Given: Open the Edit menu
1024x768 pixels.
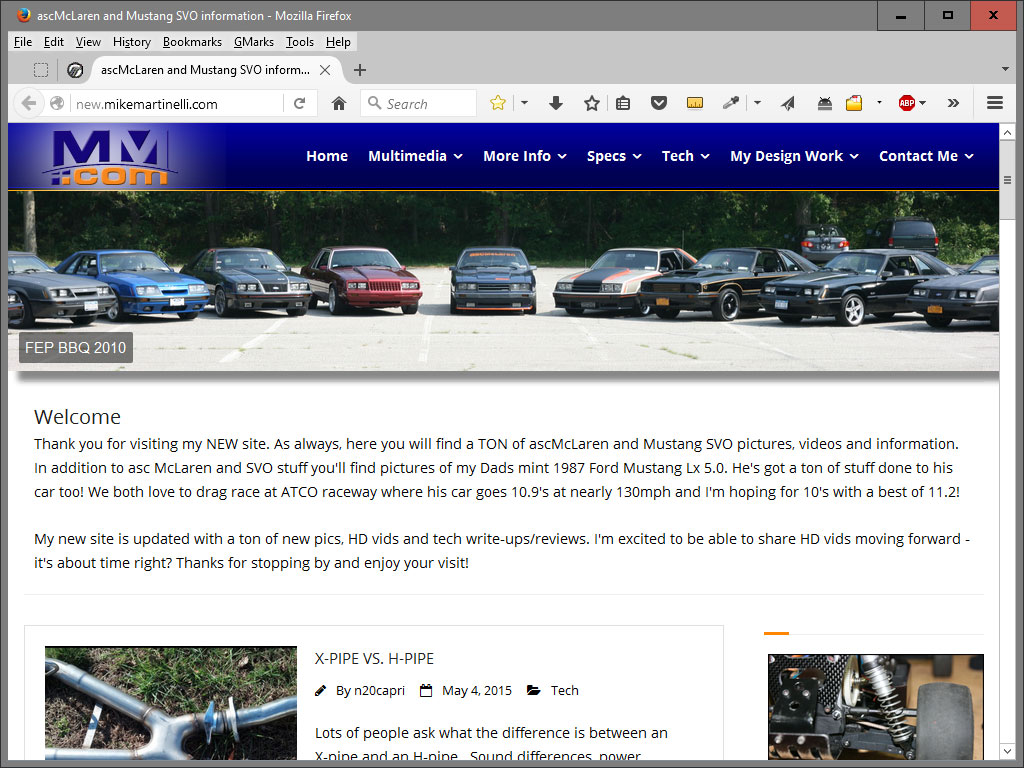Looking at the screenshot, I should coord(54,42).
